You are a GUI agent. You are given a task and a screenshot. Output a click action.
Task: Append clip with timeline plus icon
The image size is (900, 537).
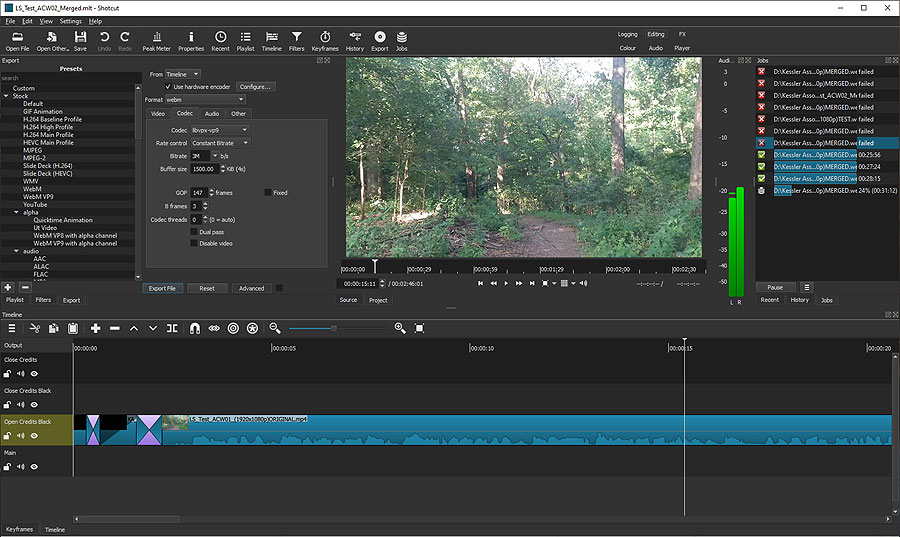[96, 328]
